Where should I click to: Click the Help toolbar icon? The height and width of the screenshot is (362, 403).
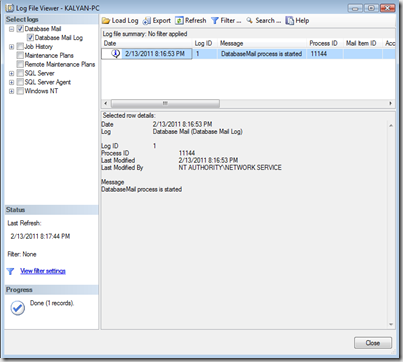pos(289,21)
